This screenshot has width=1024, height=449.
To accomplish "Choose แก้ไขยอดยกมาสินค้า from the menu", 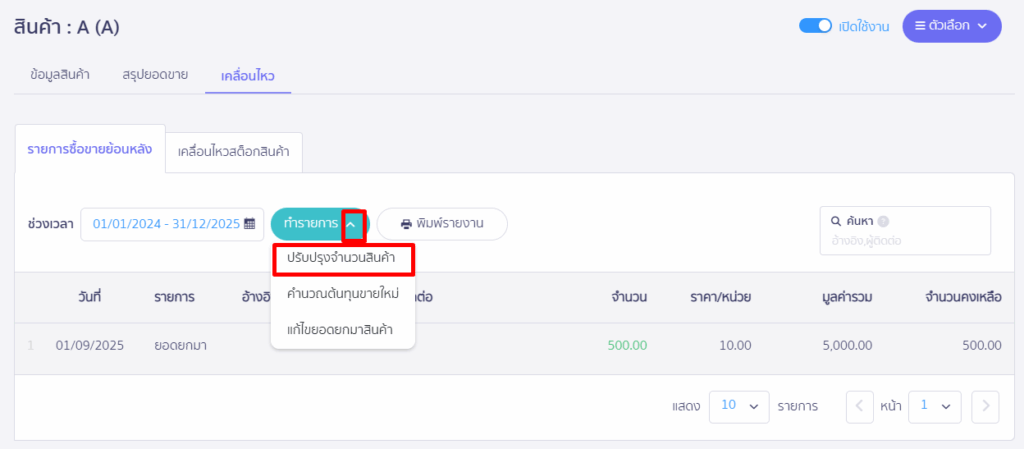I will coord(340,329).
